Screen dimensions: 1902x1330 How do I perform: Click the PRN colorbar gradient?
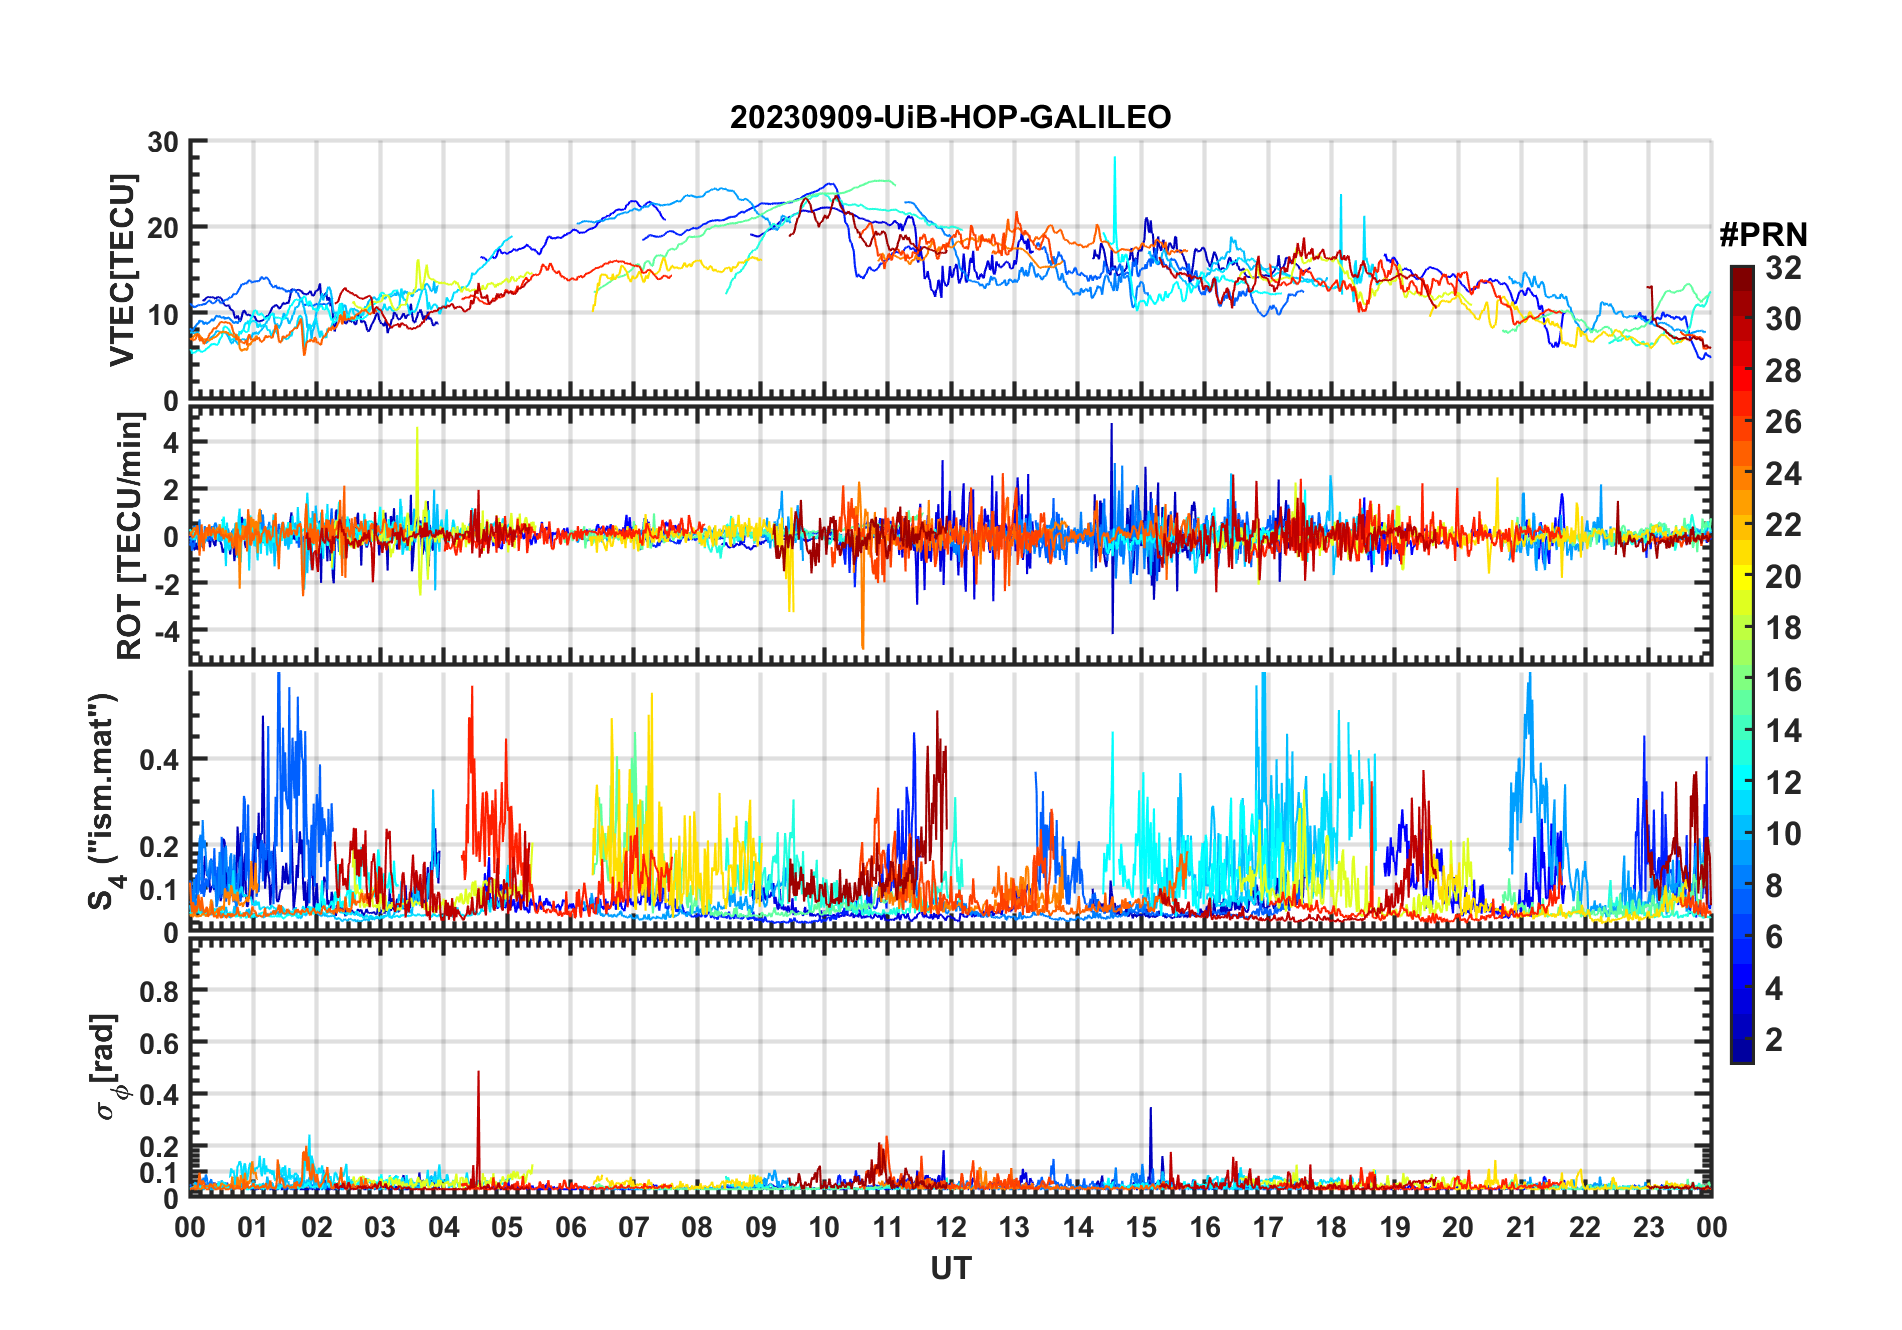pos(1741,664)
